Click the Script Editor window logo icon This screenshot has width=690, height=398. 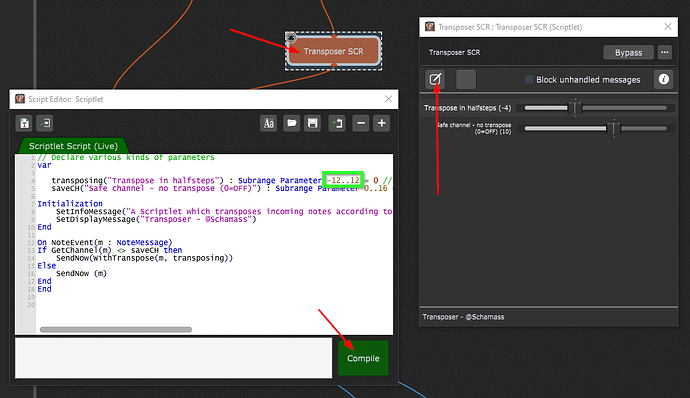point(20,99)
